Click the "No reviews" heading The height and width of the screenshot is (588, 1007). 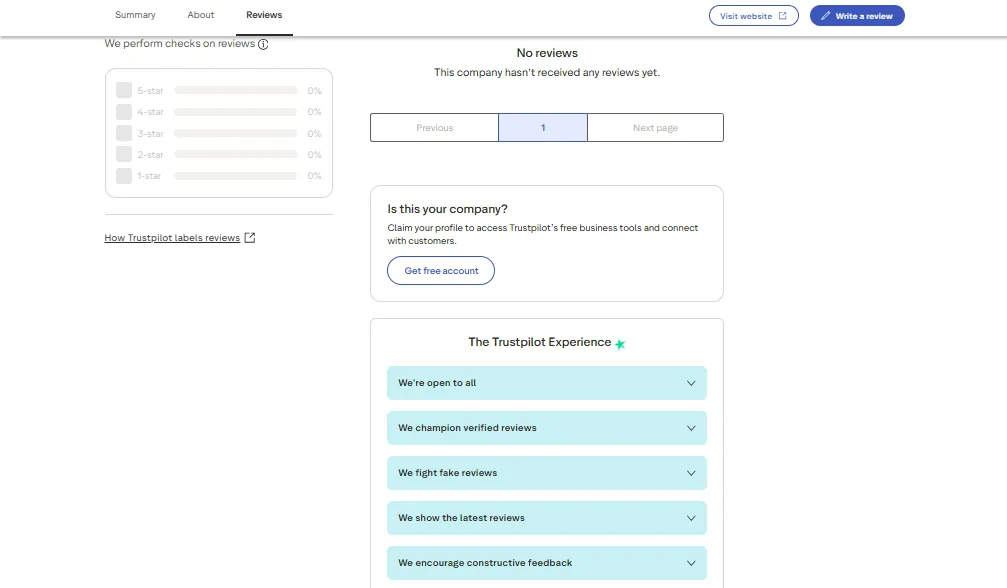(x=547, y=53)
